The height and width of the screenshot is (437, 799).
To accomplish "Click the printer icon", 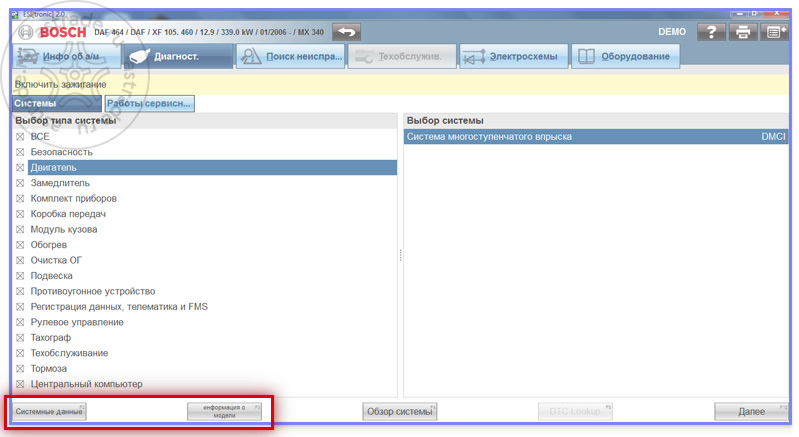I will point(743,32).
